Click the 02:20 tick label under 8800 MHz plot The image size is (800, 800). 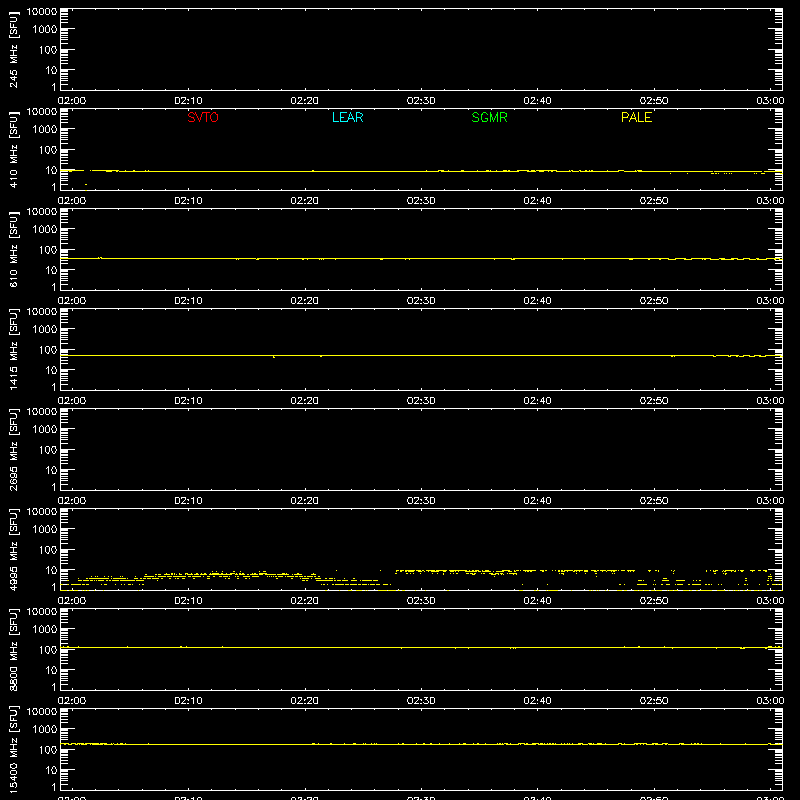pos(305,701)
